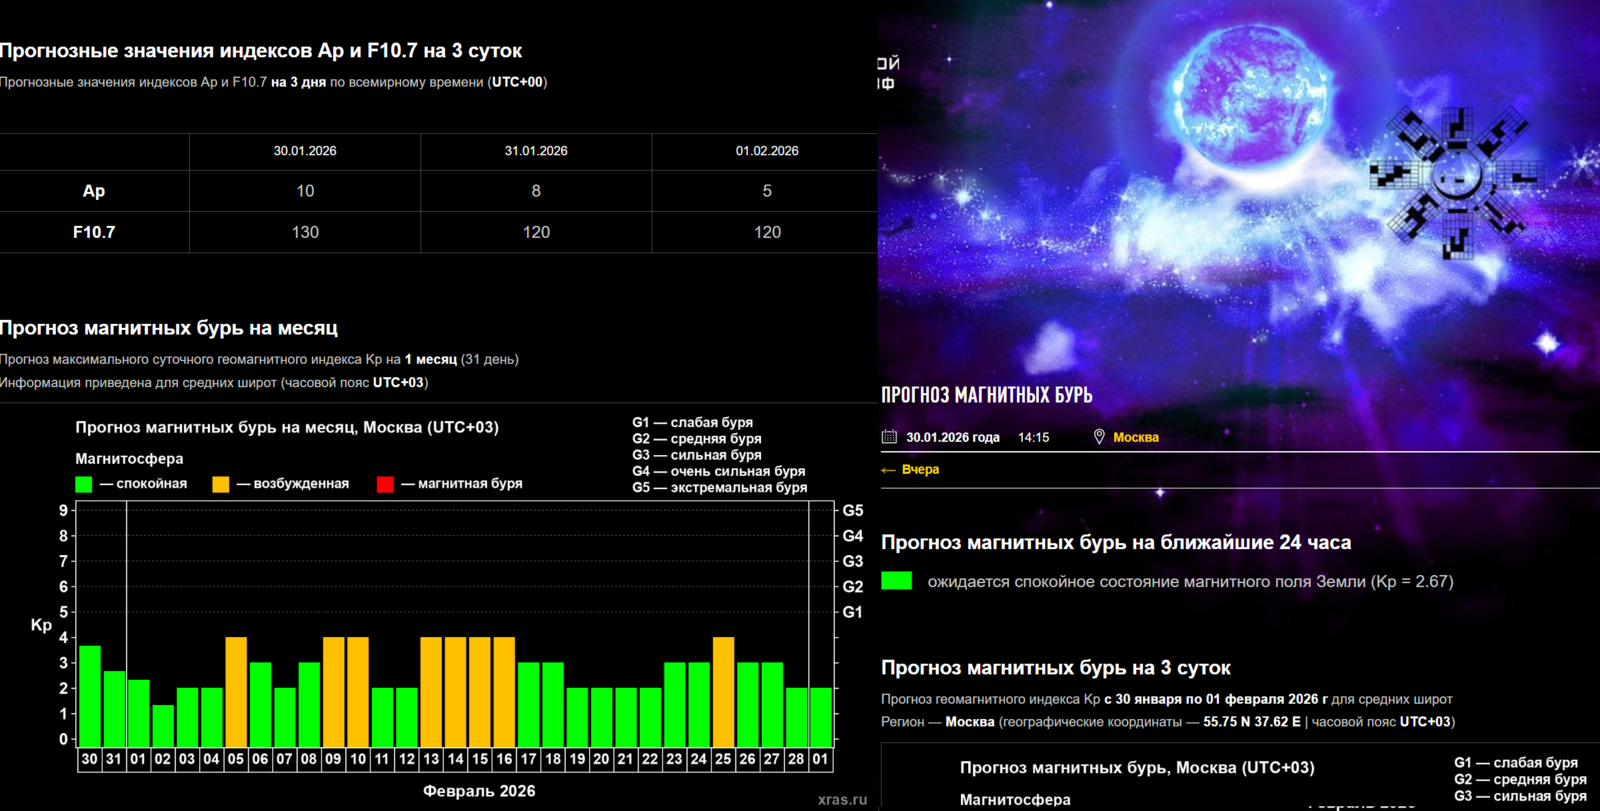Click the satellite emblem in the banner
Viewport: 1600px width, 811px height.
[1455, 180]
